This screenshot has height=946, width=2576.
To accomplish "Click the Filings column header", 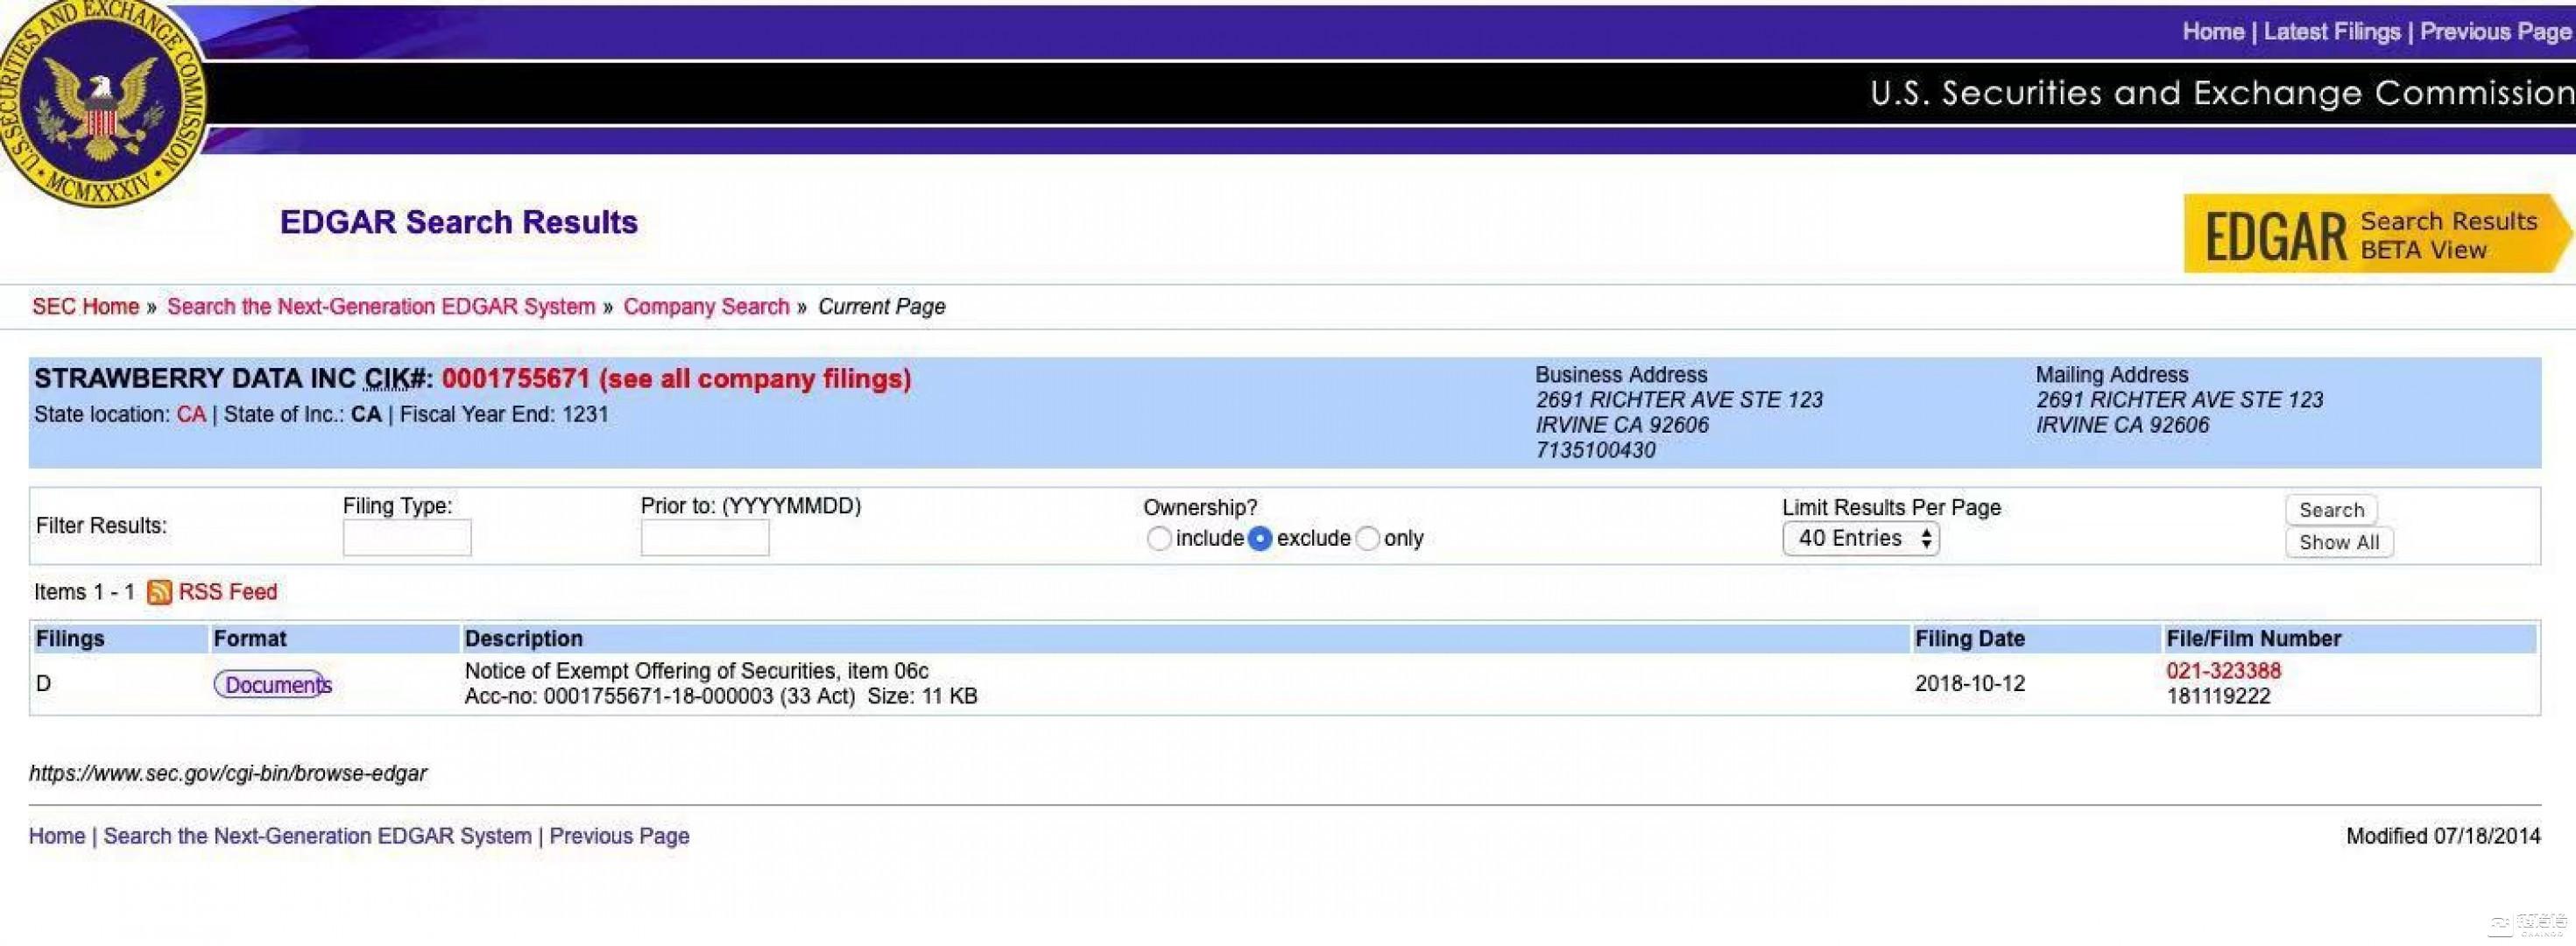I will click(x=70, y=639).
